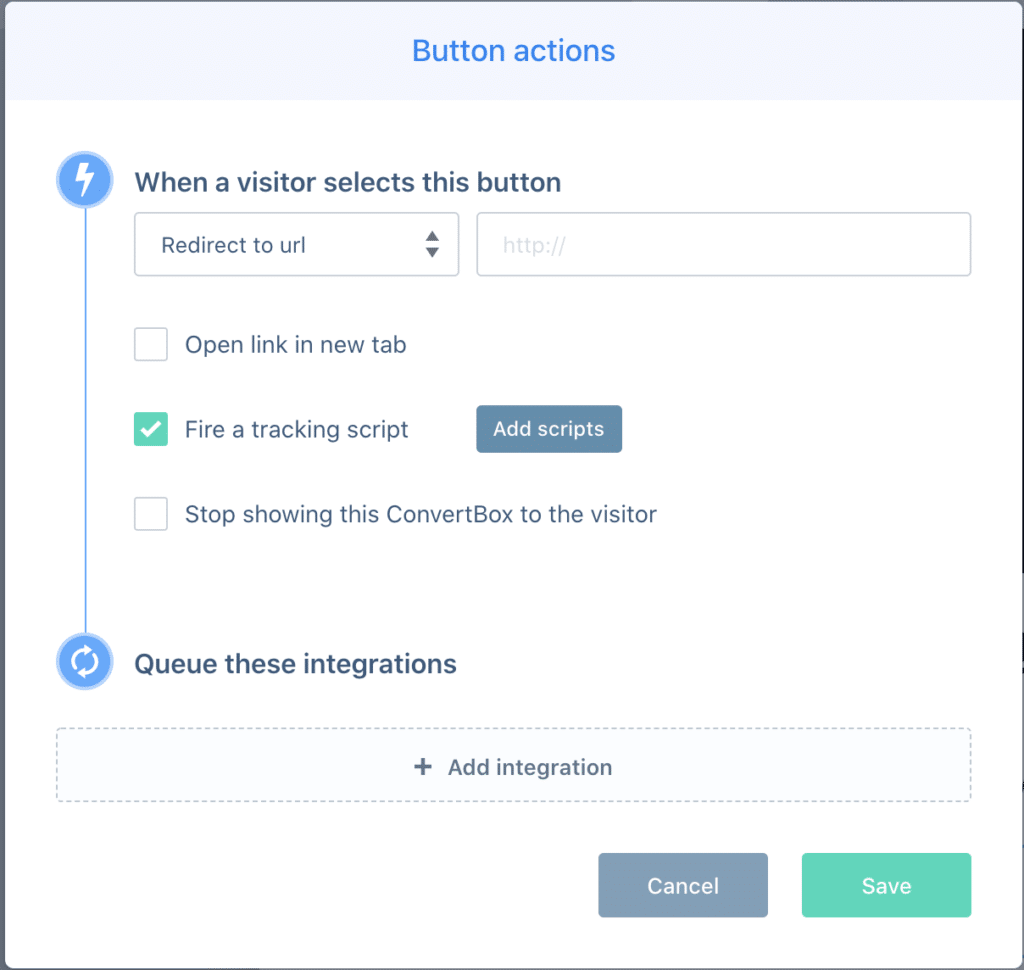
Task: Tick Stop showing this ConvertBox checkbox
Action: [151, 514]
